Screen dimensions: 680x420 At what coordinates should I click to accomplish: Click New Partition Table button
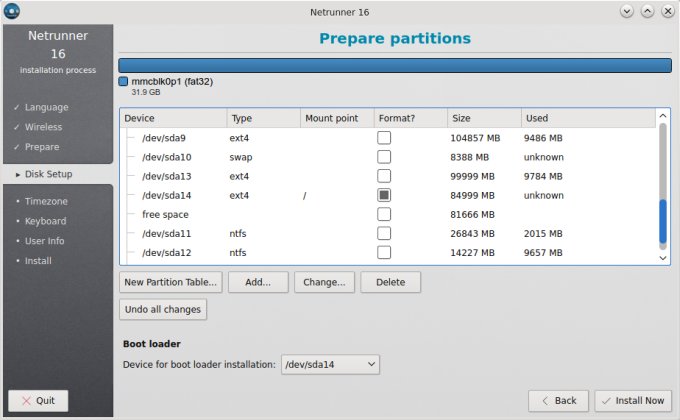pos(170,282)
